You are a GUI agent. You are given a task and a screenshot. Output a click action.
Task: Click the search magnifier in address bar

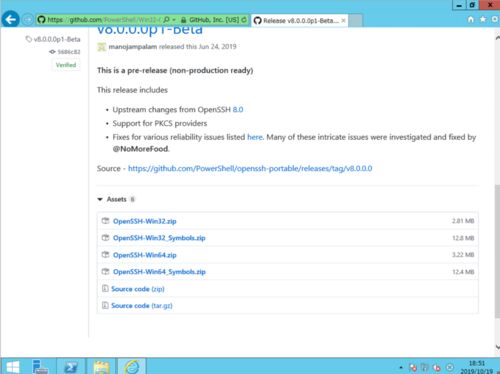click(166, 20)
